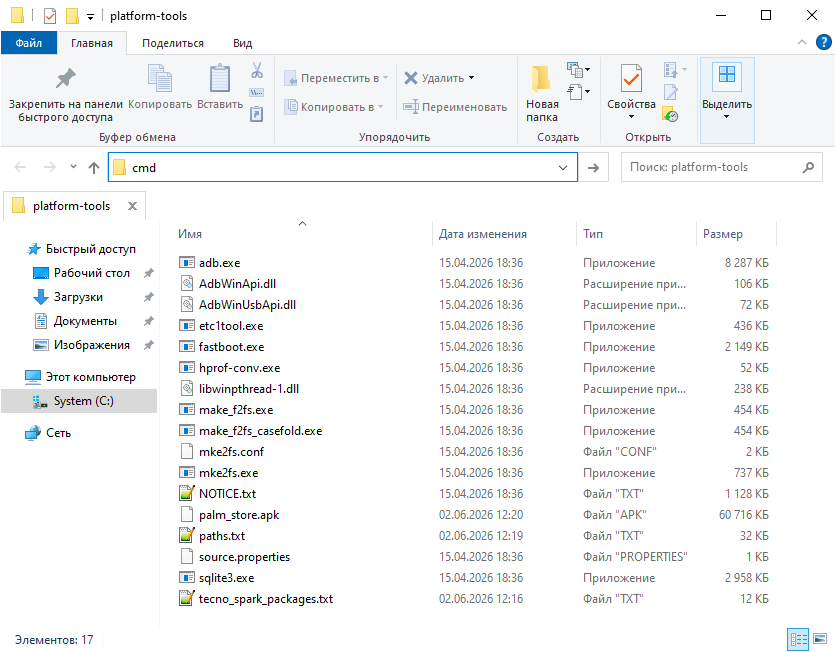Select NOTICE.txt file
The image size is (836, 652).
pyautogui.click(x=227, y=494)
